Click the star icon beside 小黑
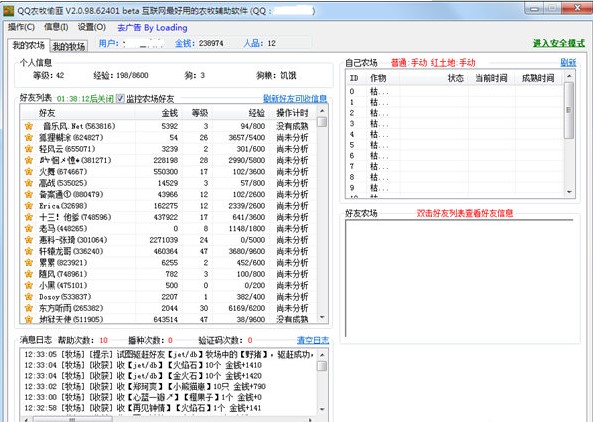Screen dimensions: 593x422 pos(29,285)
